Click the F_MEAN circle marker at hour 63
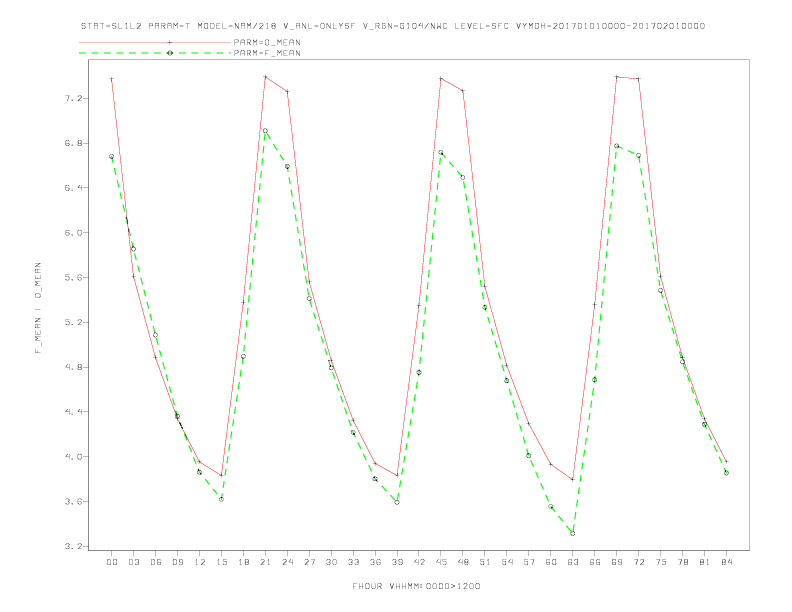792x612 pixels. pyautogui.click(x=572, y=533)
